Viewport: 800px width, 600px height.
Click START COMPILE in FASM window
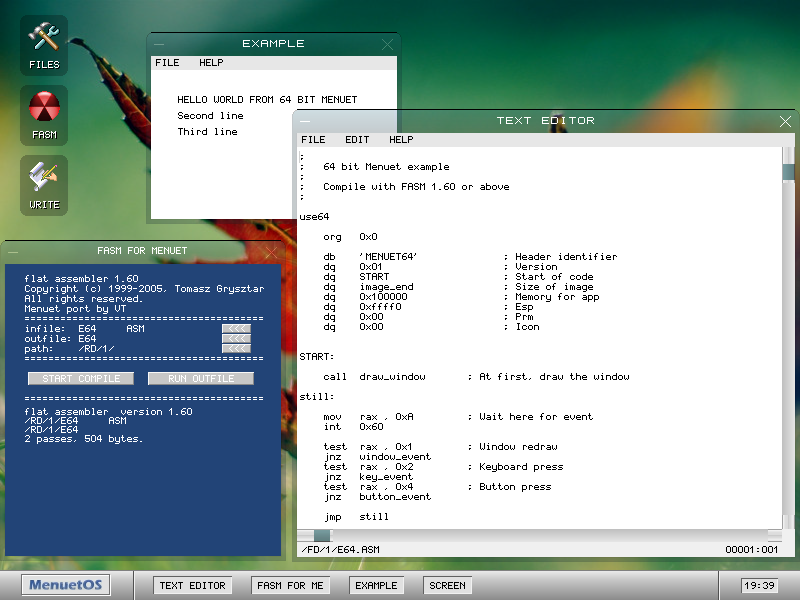tap(81, 378)
